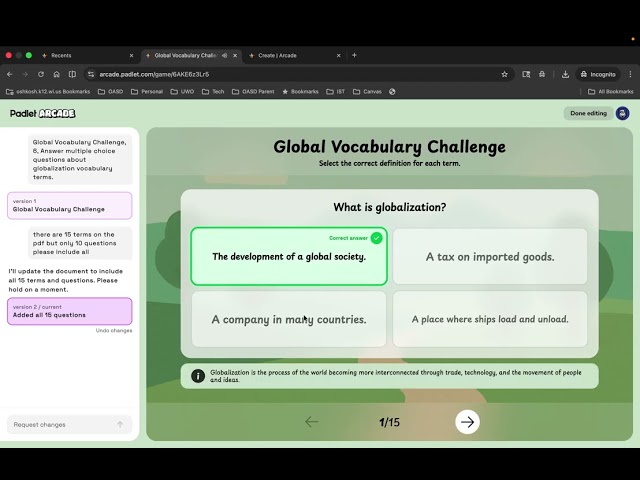Open the downloads icon
The width and height of the screenshot is (640, 480).
point(565,74)
